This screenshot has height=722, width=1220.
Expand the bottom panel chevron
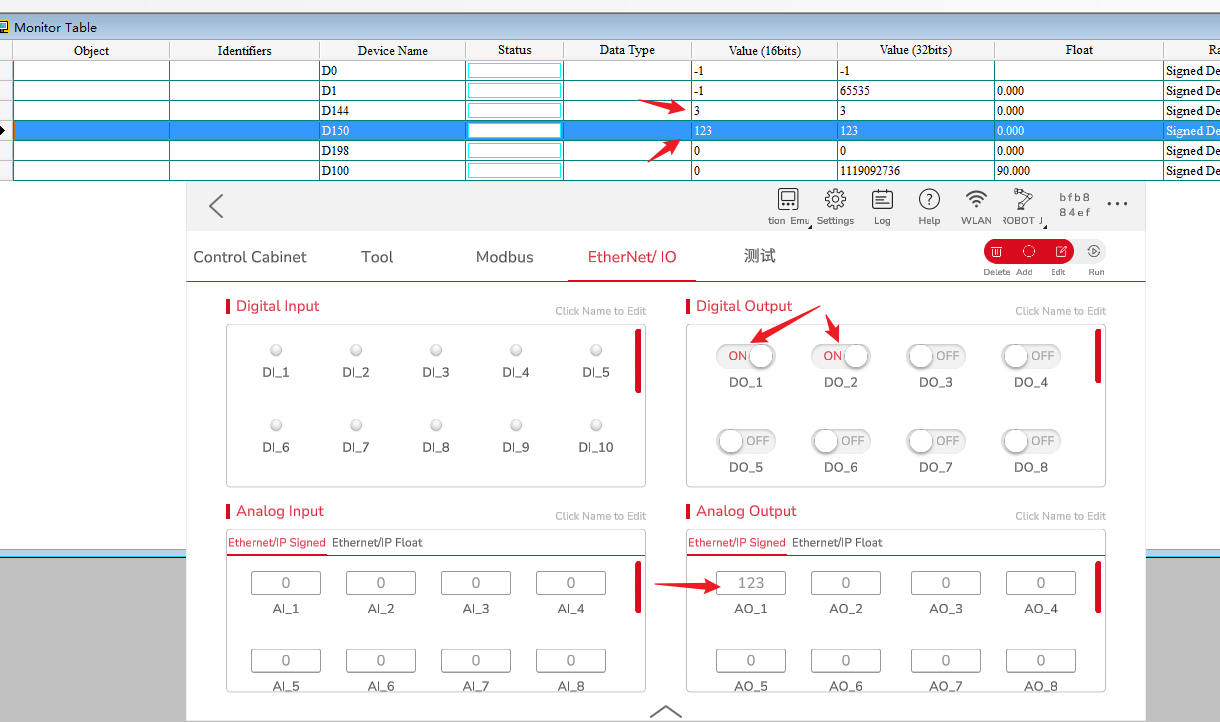coord(666,711)
